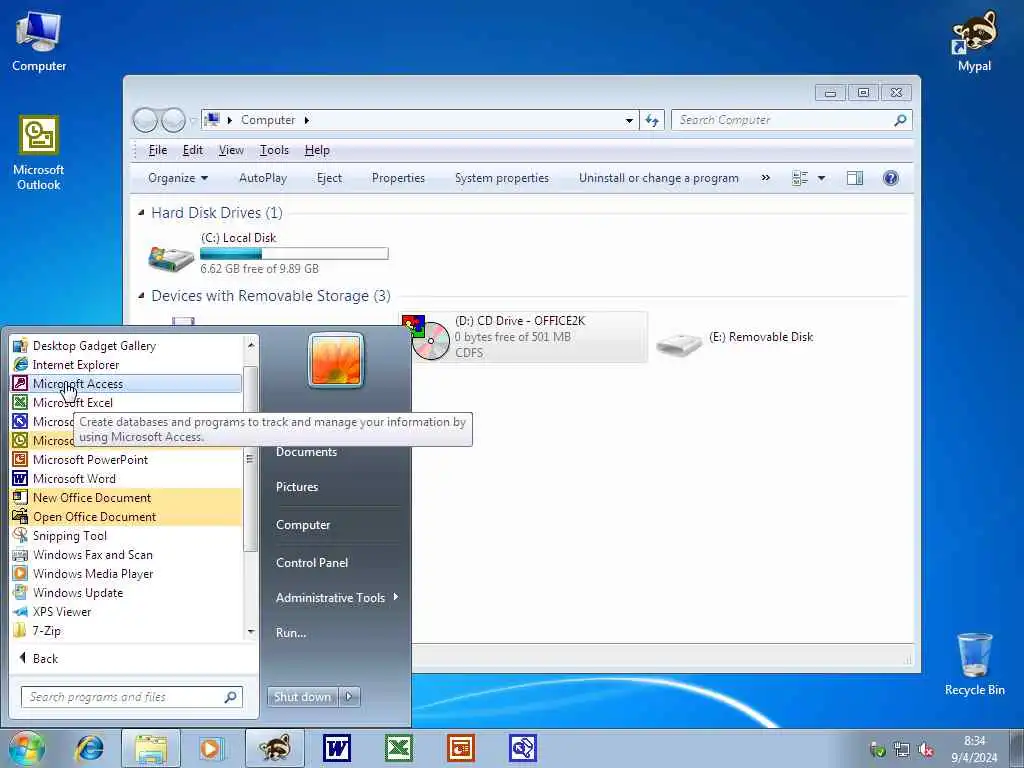Select the Microsoft Outlook desktop shortcut

pyautogui.click(x=39, y=153)
